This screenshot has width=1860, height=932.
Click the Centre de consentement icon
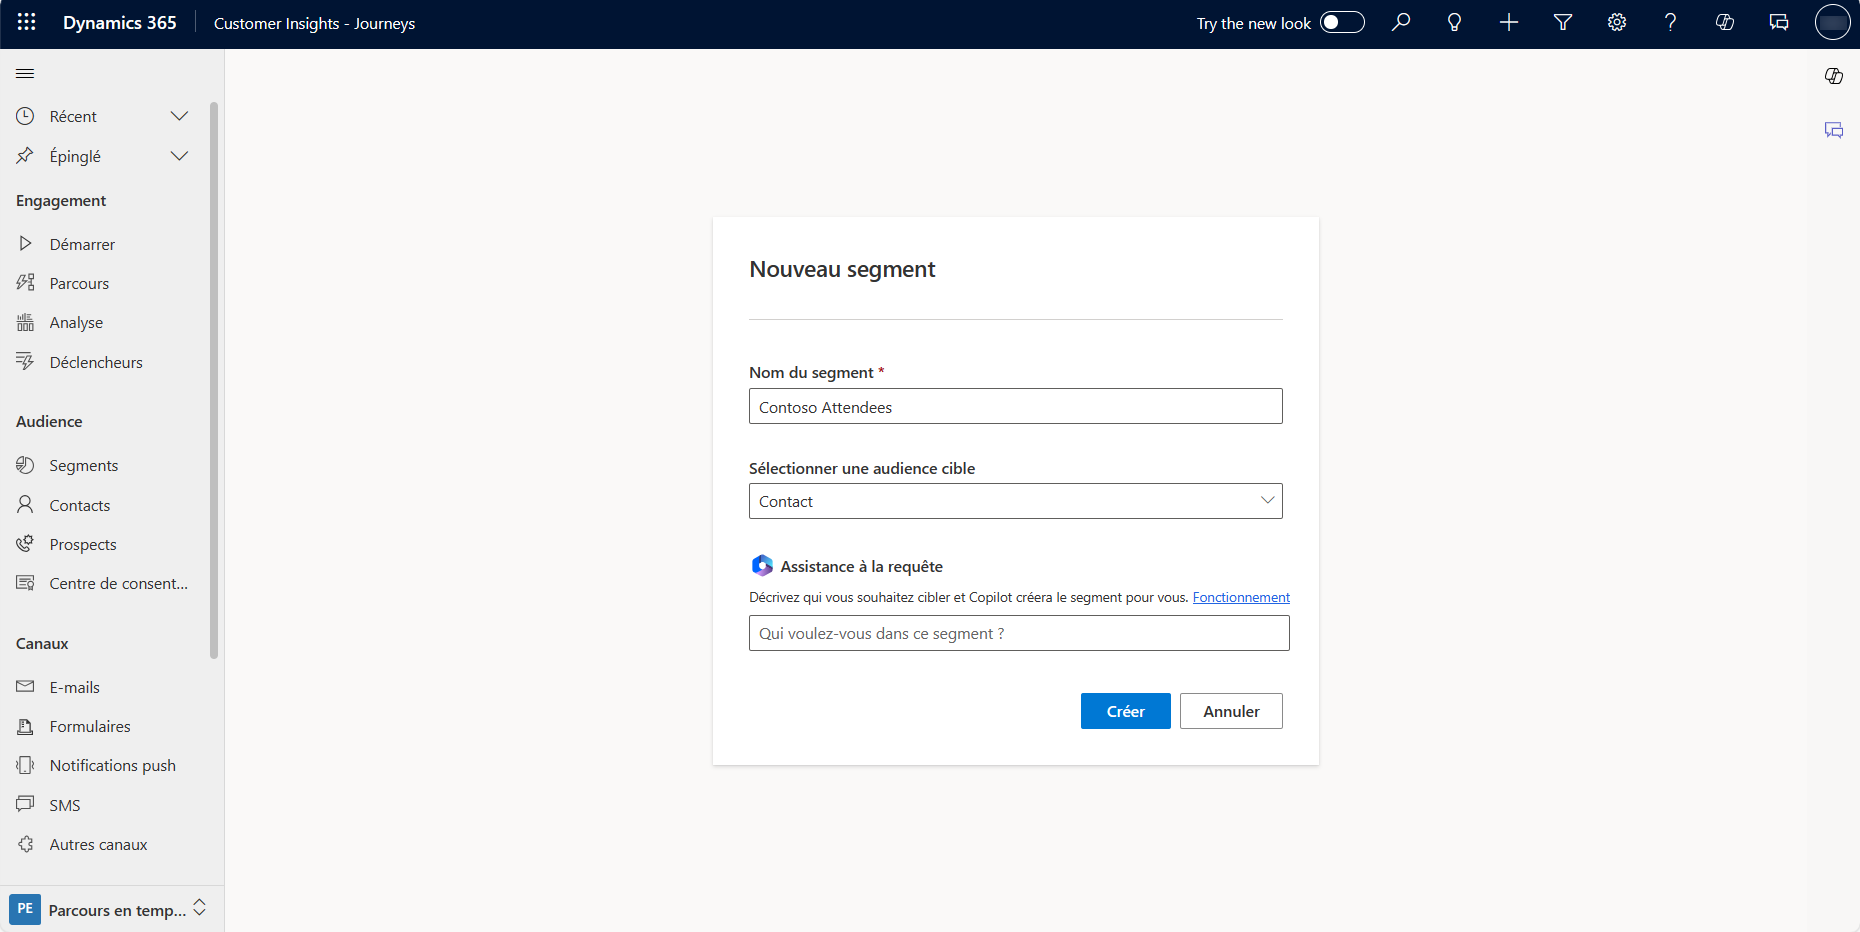tap(25, 583)
